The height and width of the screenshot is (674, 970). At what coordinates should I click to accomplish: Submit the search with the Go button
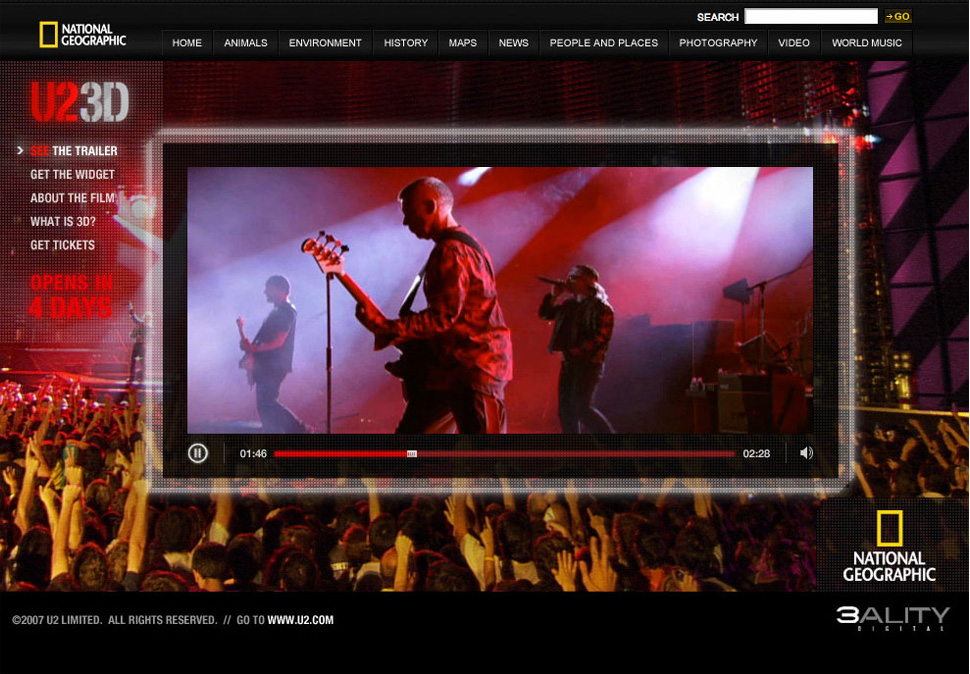pyautogui.click(x=898, y=17)
